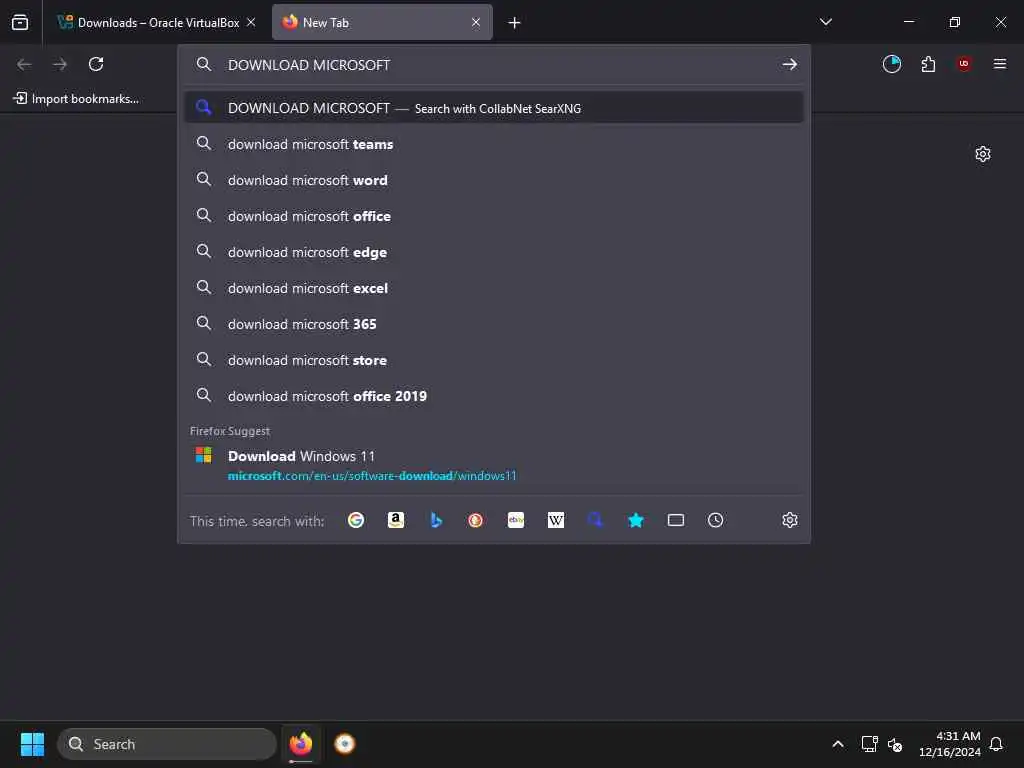The height and width of the screenshot is (768, 1024).
Task: Choose suggestion download microsoft 365
Action: click(494, 324)
